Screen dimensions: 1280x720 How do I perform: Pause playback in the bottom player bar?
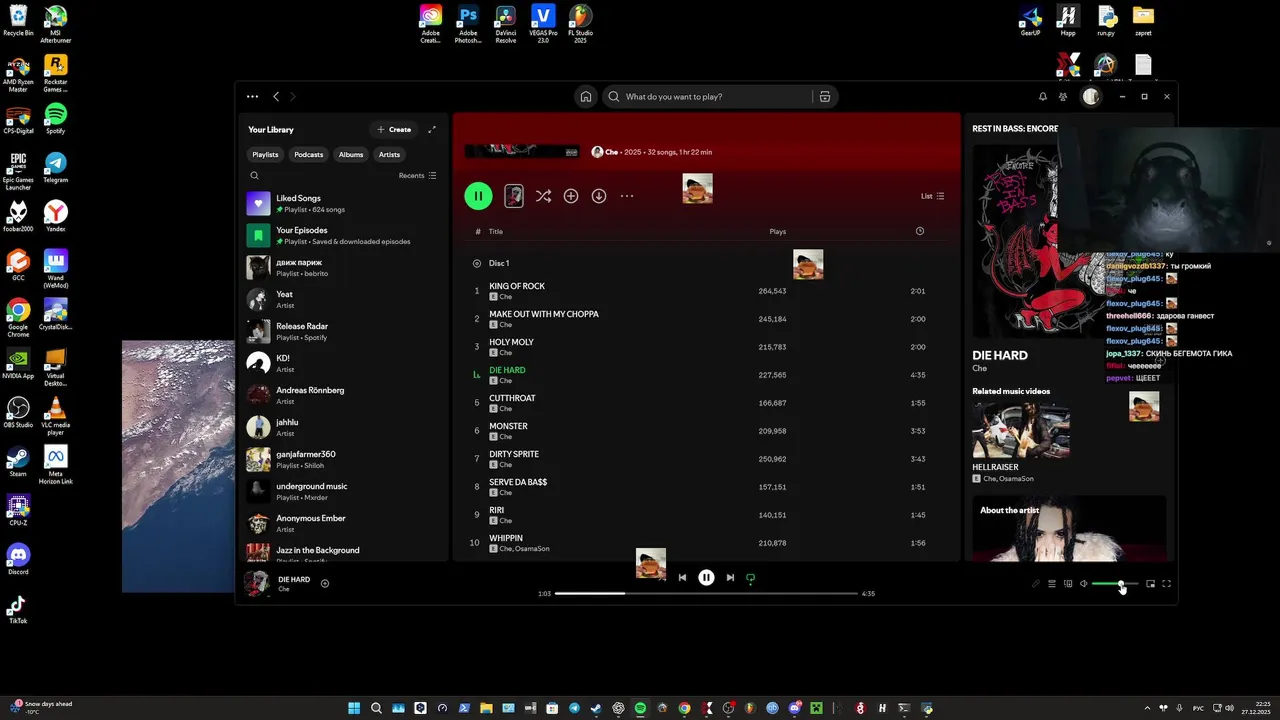click(x=706, y=578)
